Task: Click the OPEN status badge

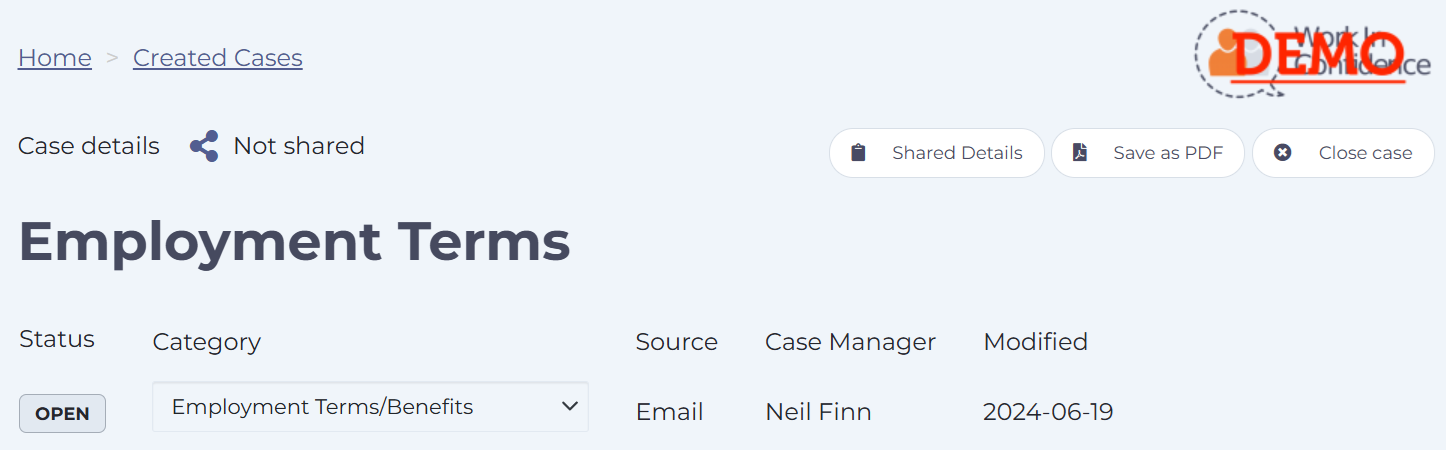Action: point(62,413)
